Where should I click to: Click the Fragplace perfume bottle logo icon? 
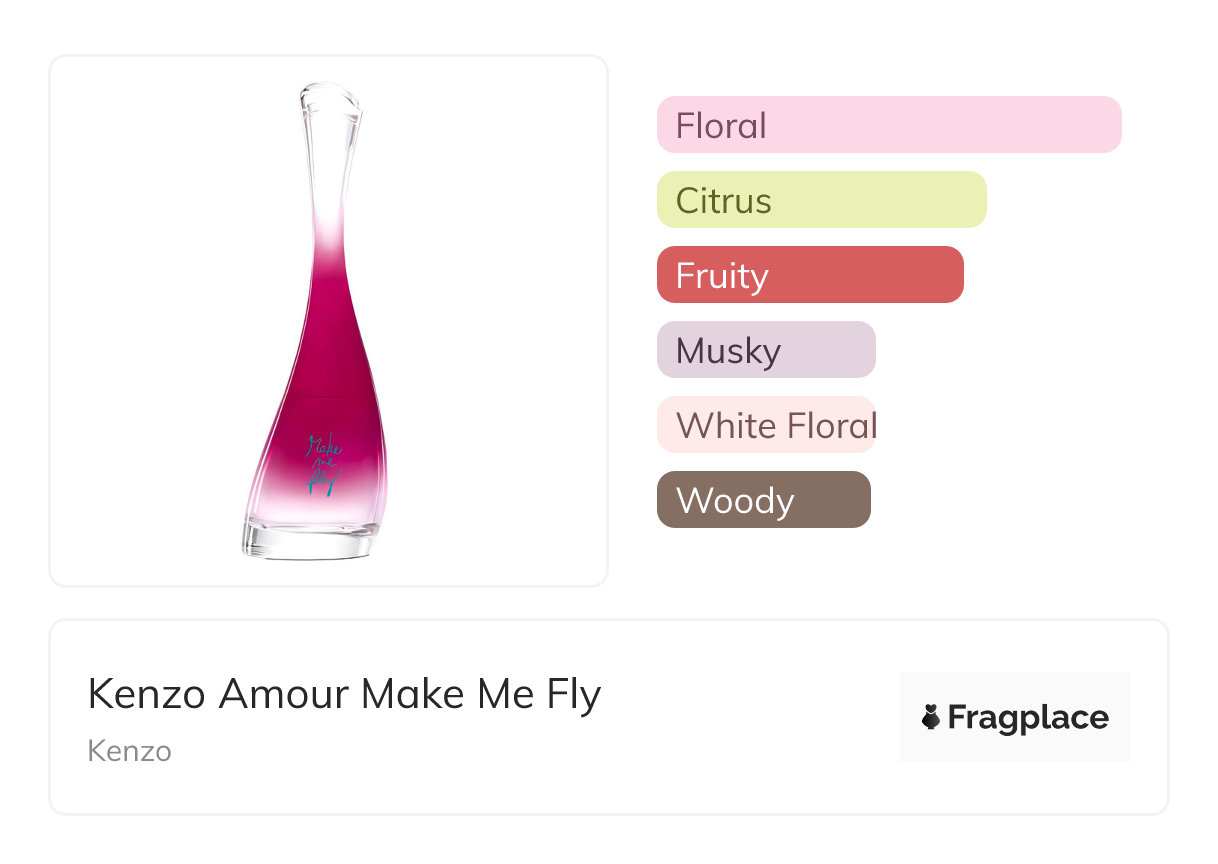coord(931,717)
